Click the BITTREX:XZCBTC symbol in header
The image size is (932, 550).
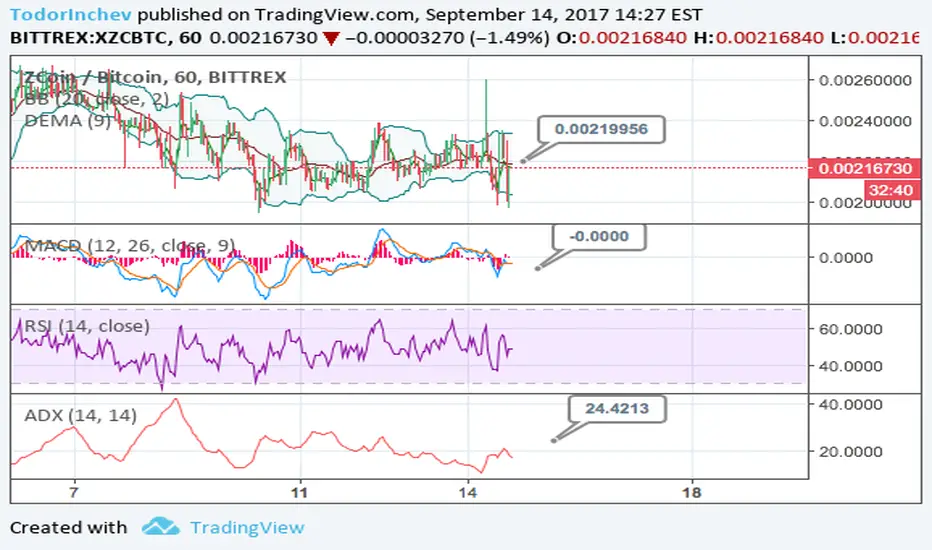point(91,37)
